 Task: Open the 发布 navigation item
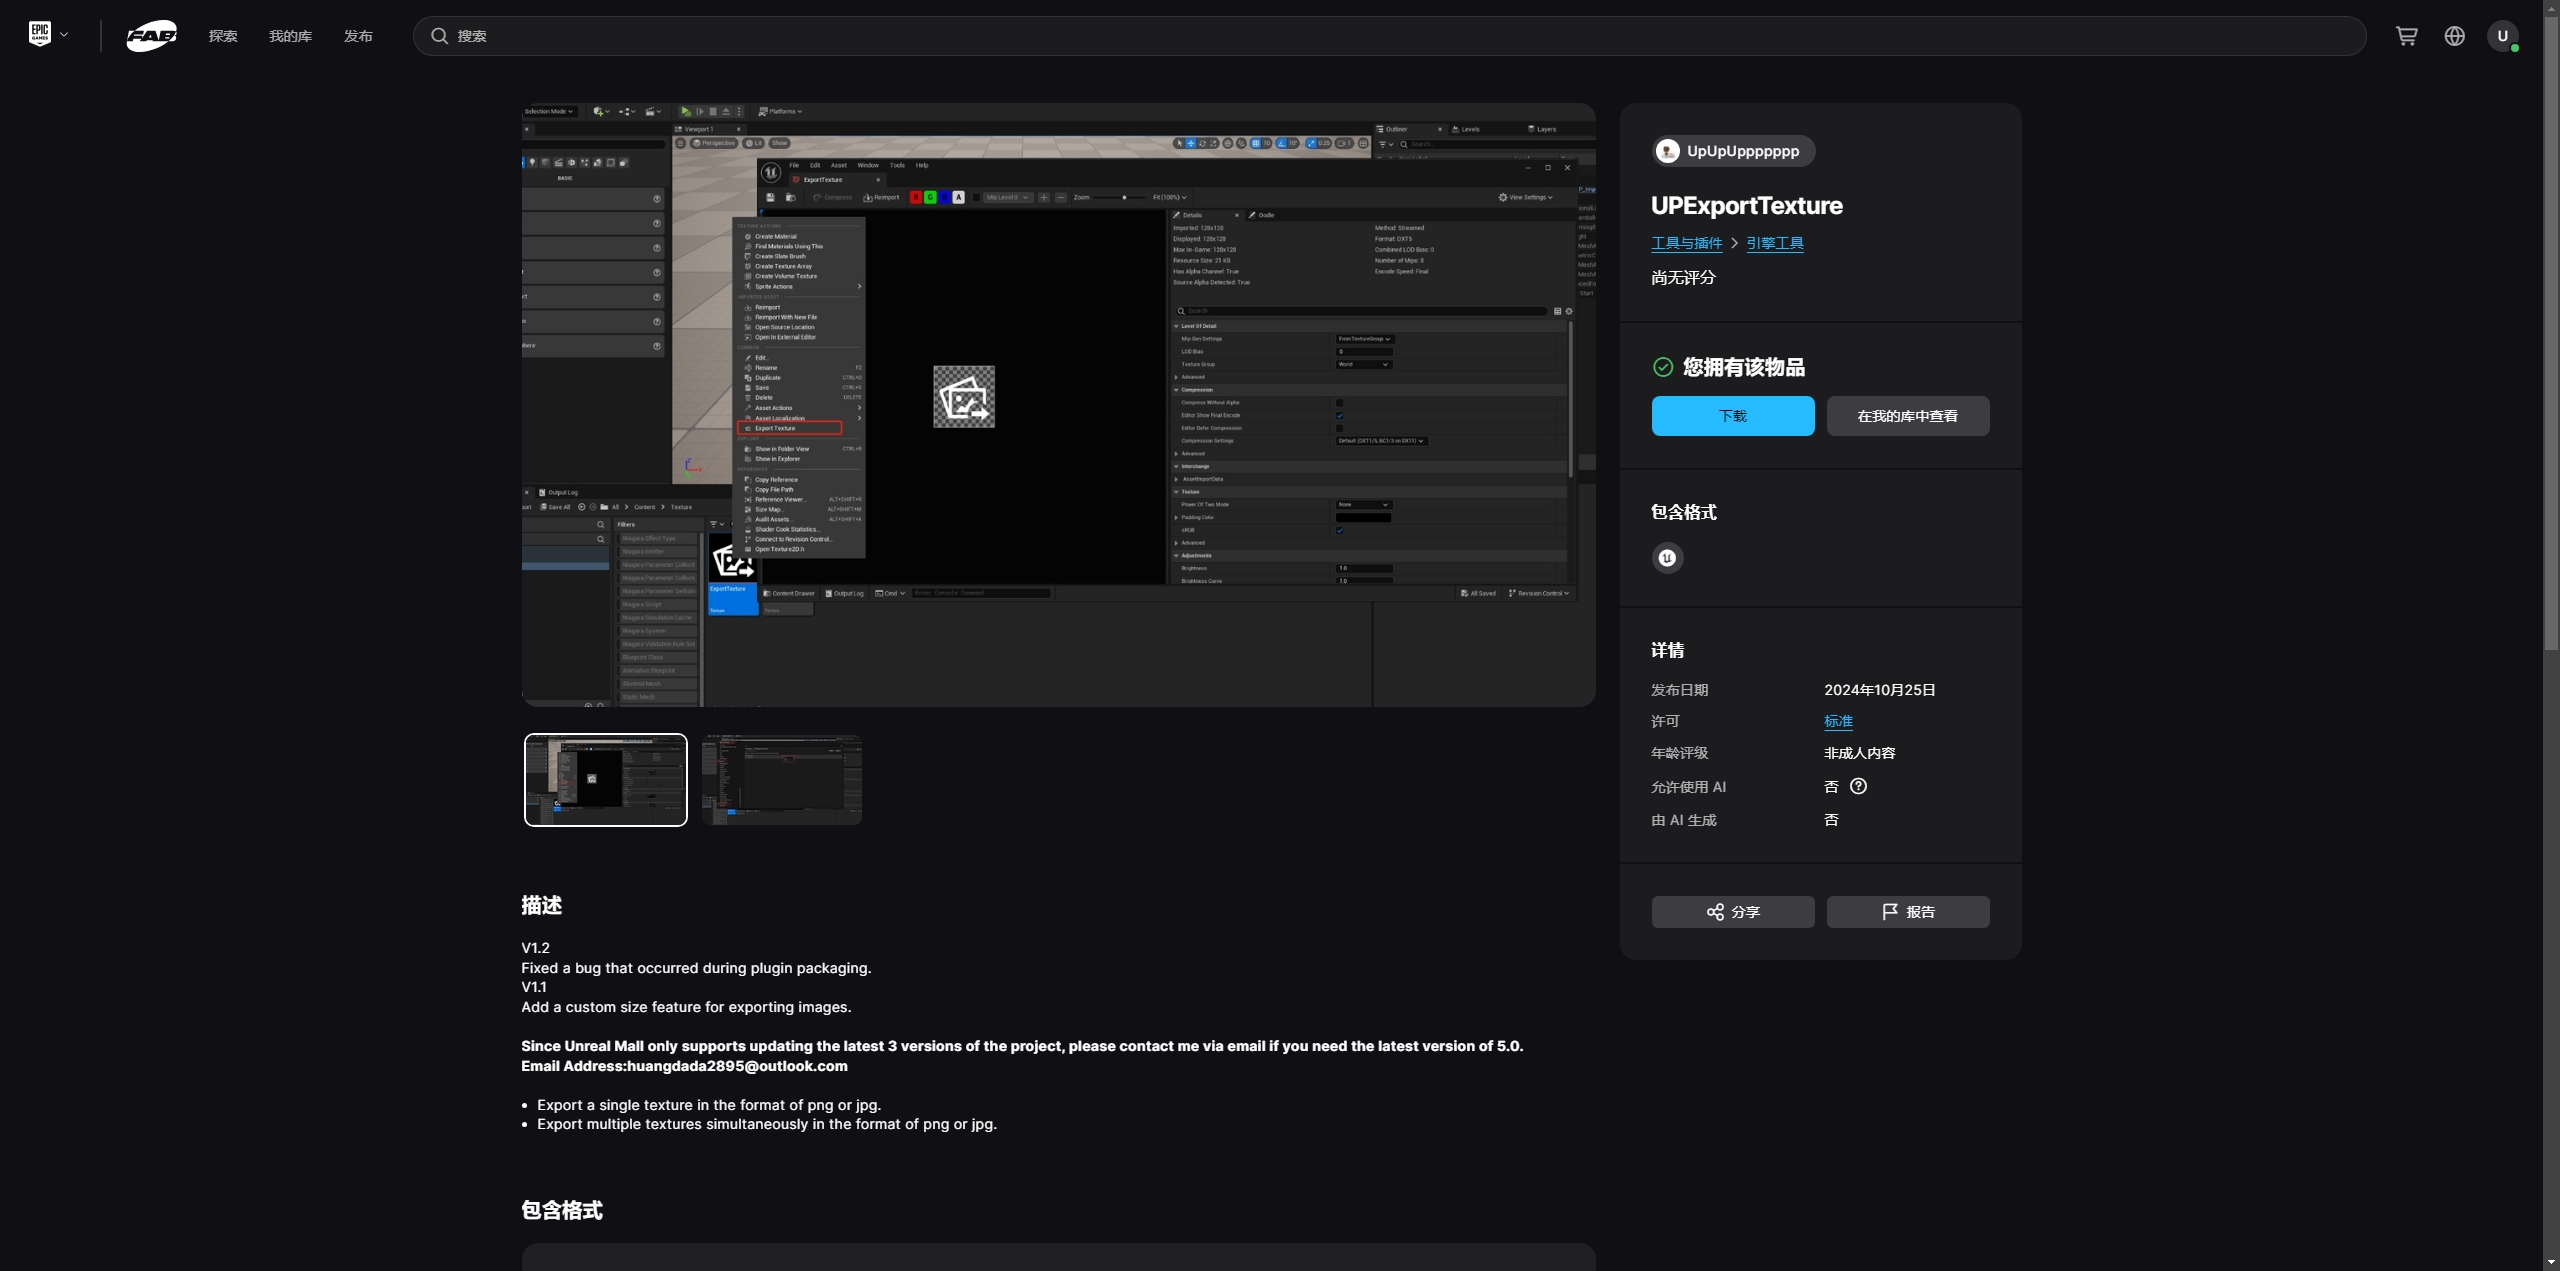(x=358, y=36)
